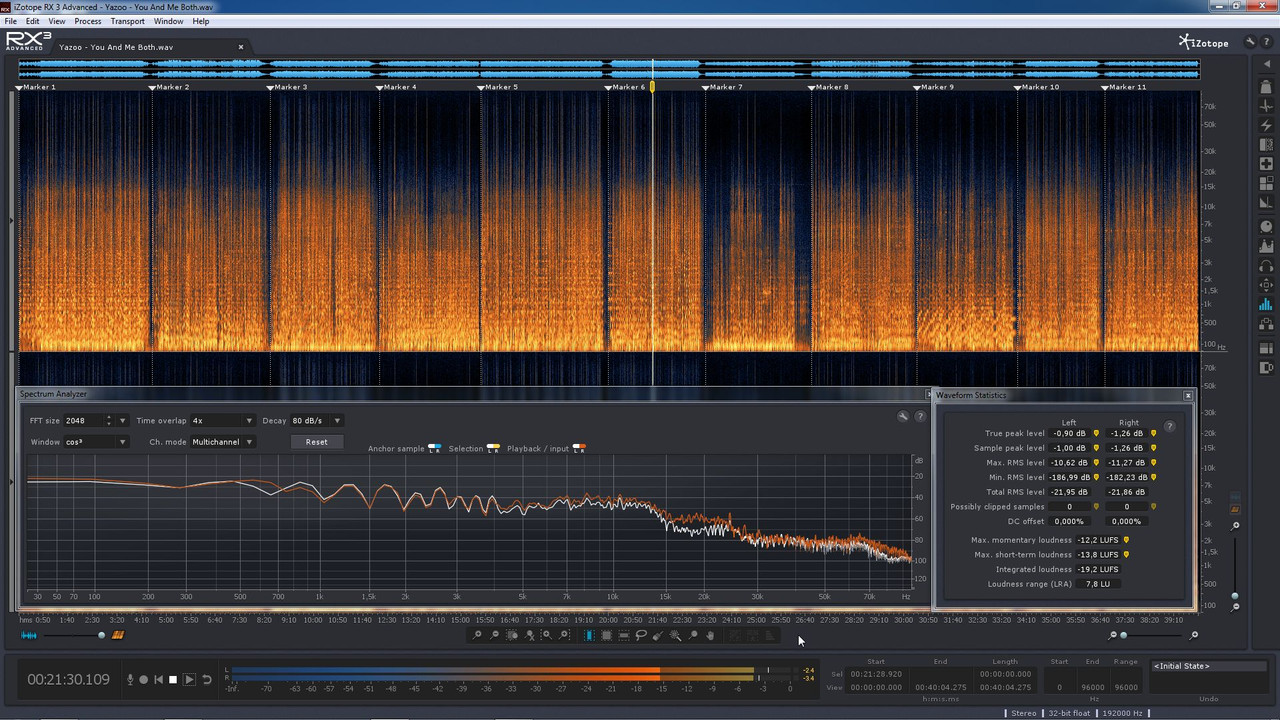Screen dimensions: 1280x720
Task: Select the Time-frequency selection tool
Action: click(606, 635)
